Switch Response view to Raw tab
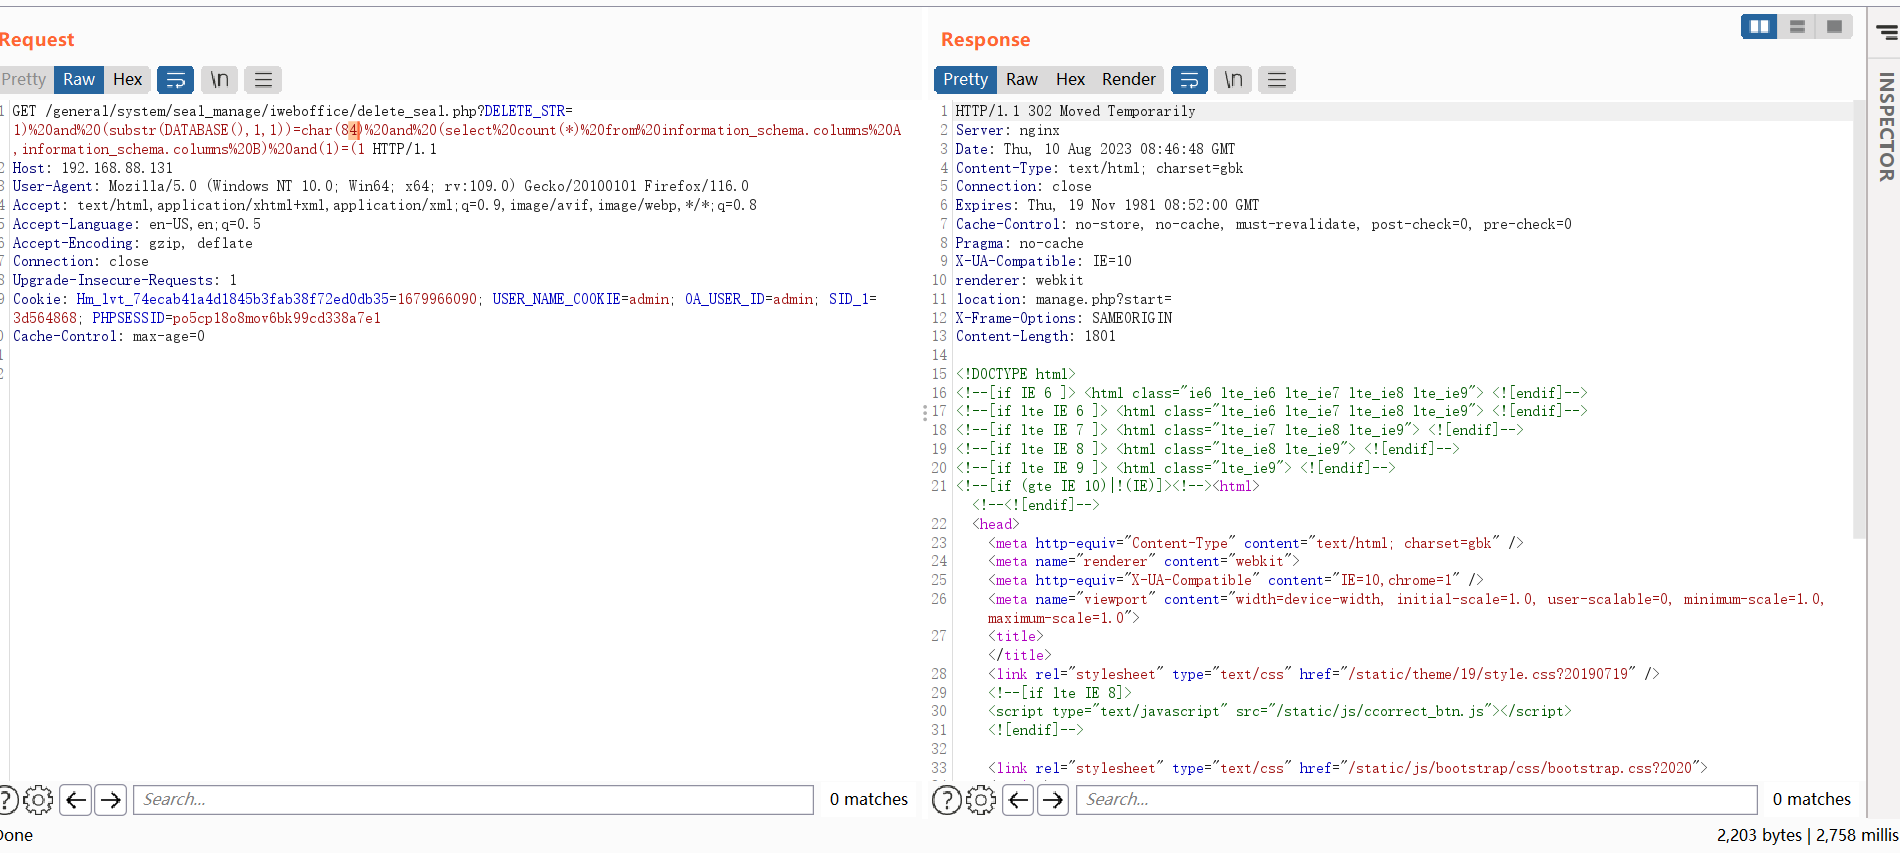The height and width of the screenshot is (854, 1900). click(1022, 79)
